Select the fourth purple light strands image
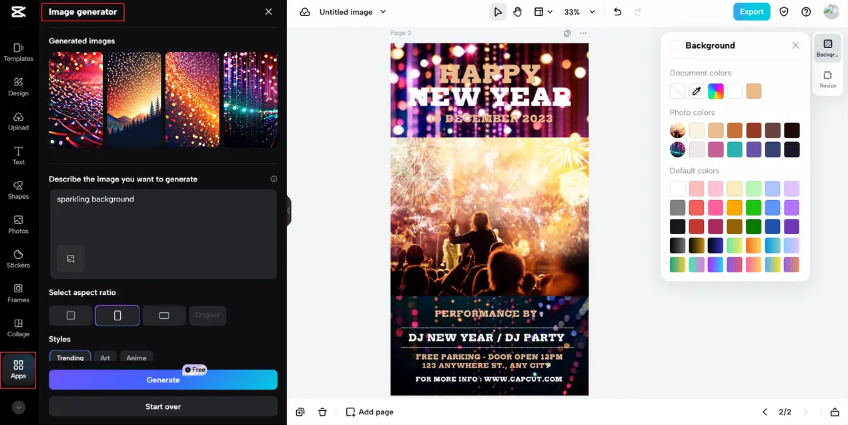848x425 pixels. tap(251, 99)
